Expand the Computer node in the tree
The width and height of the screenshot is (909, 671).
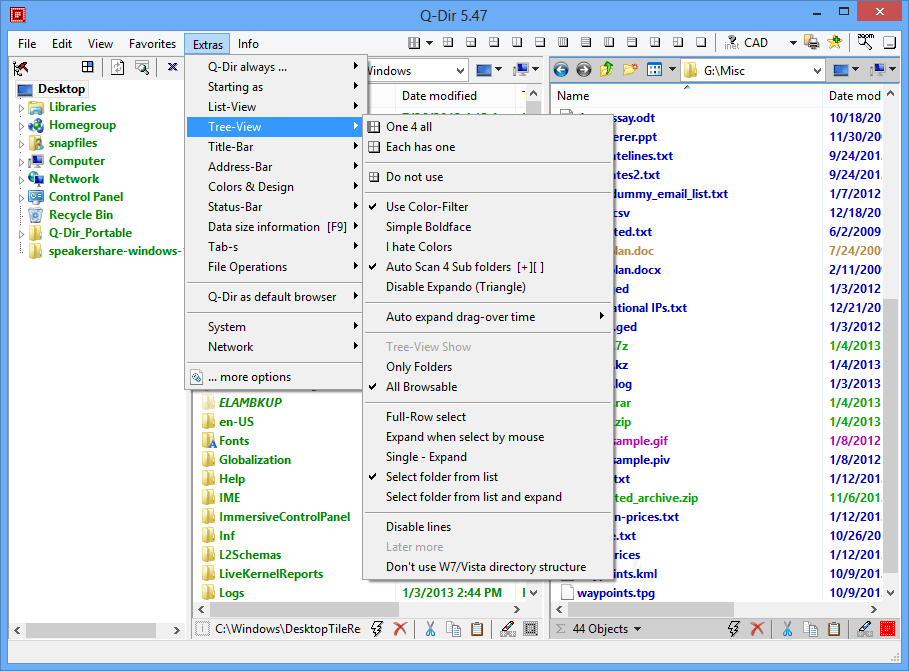click(x=21, y=161)
